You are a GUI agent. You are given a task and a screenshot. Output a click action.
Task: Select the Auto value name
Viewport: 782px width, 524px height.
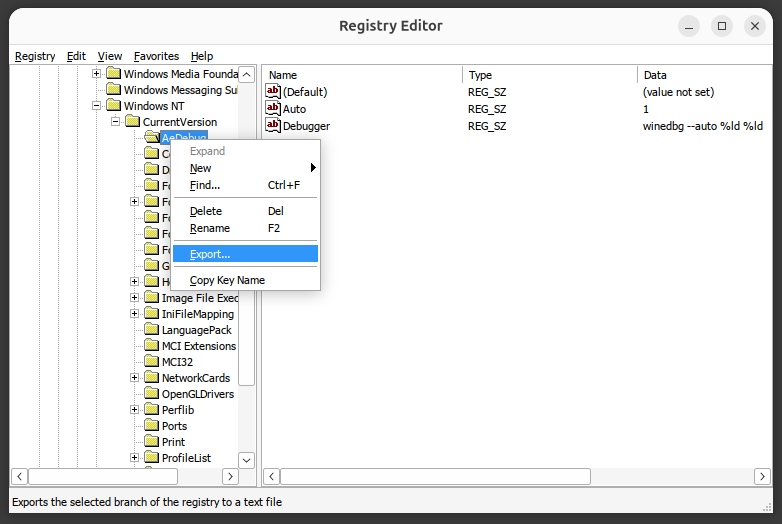point(294,109)
